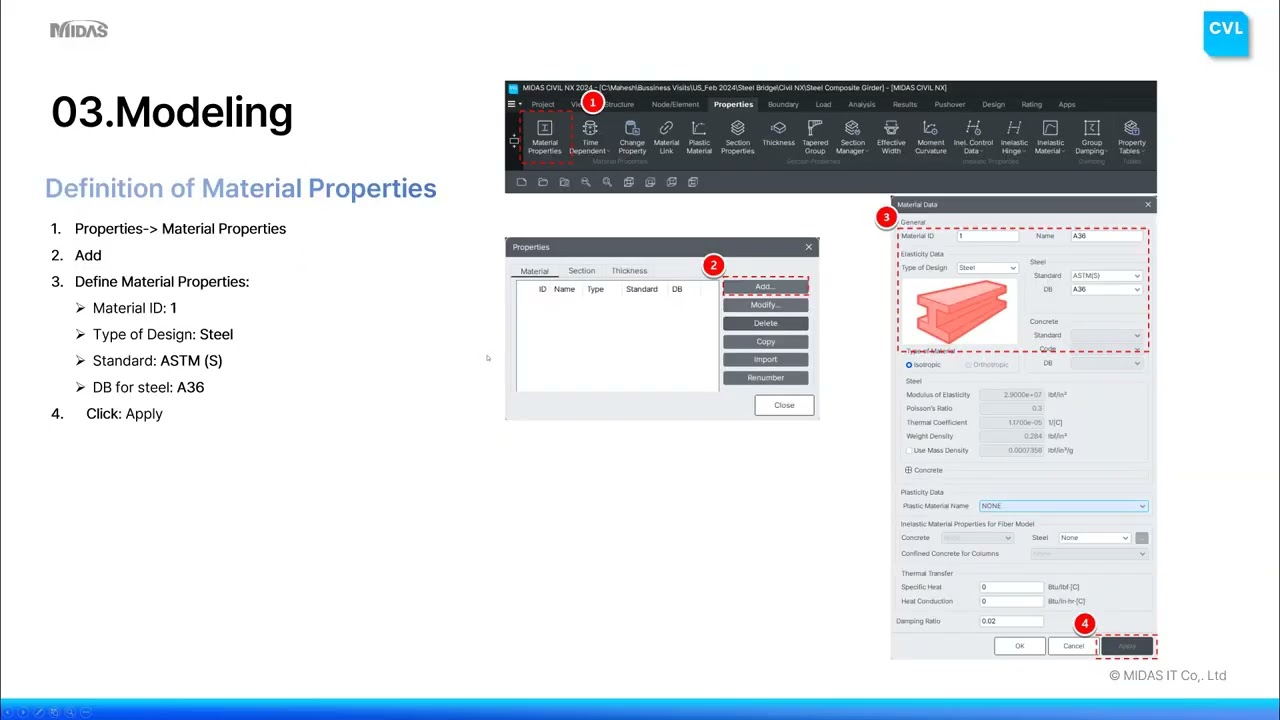
Task: Open the Tapered Group tool
Action: [x=815, y=137]
